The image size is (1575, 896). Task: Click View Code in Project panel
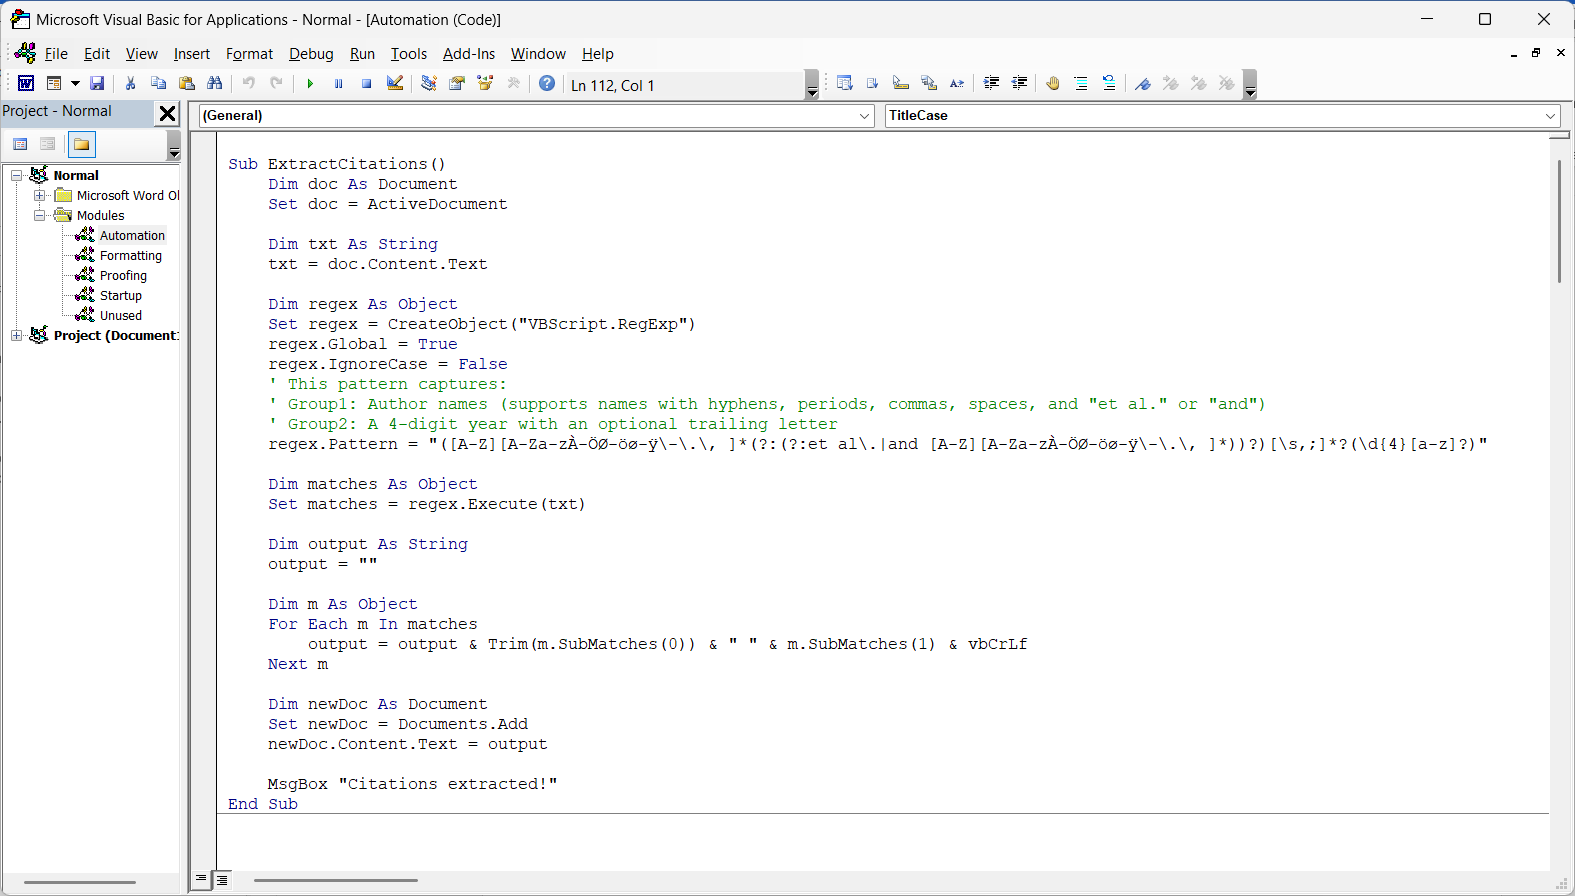pos(20,144)
